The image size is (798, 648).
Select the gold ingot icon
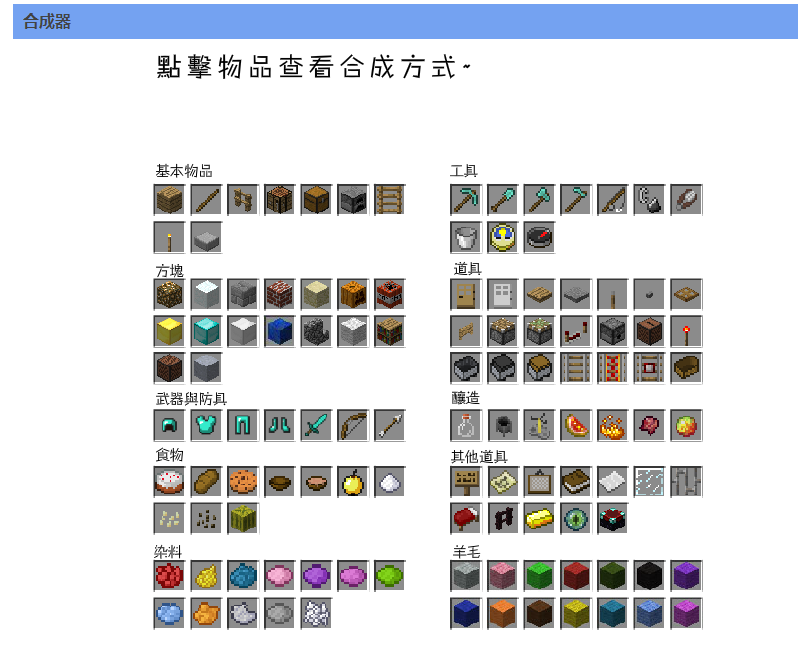[539, 519]
